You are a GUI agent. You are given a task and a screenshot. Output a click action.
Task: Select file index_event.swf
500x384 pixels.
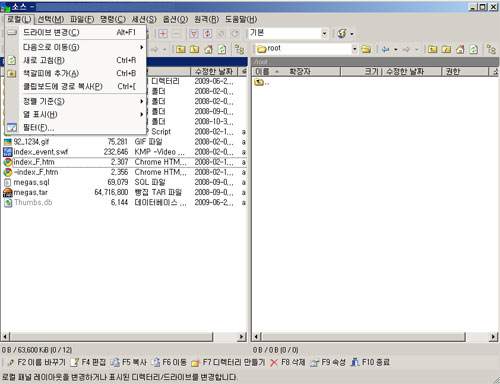40,152
